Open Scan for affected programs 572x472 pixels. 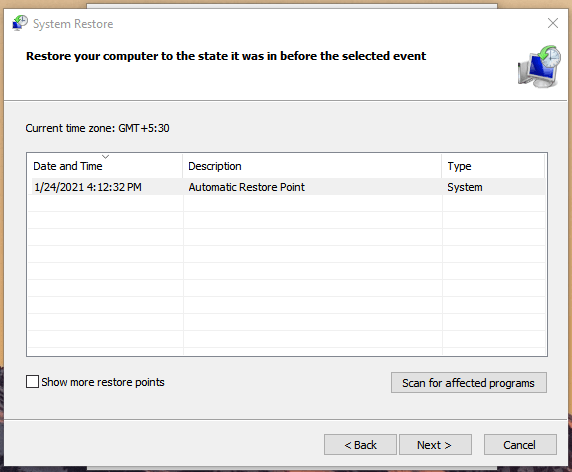point(469,383)
